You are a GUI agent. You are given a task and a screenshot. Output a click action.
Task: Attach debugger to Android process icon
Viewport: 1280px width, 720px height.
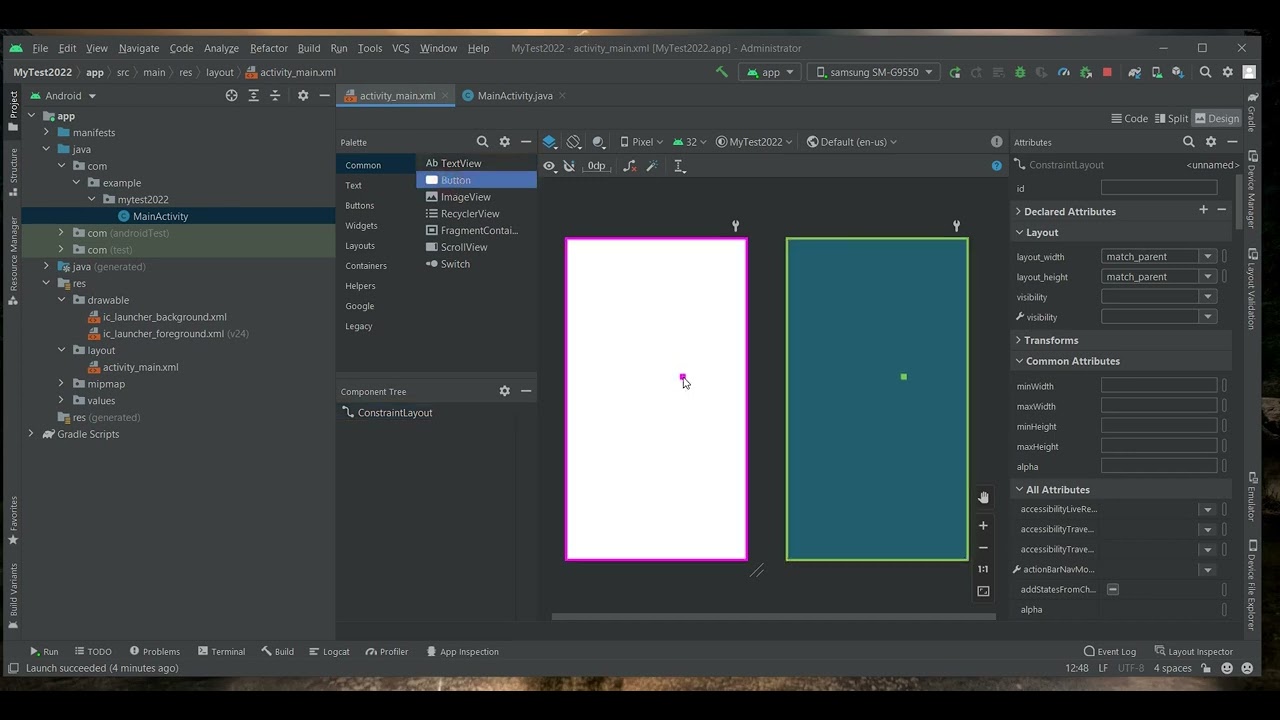[1085, 72]
